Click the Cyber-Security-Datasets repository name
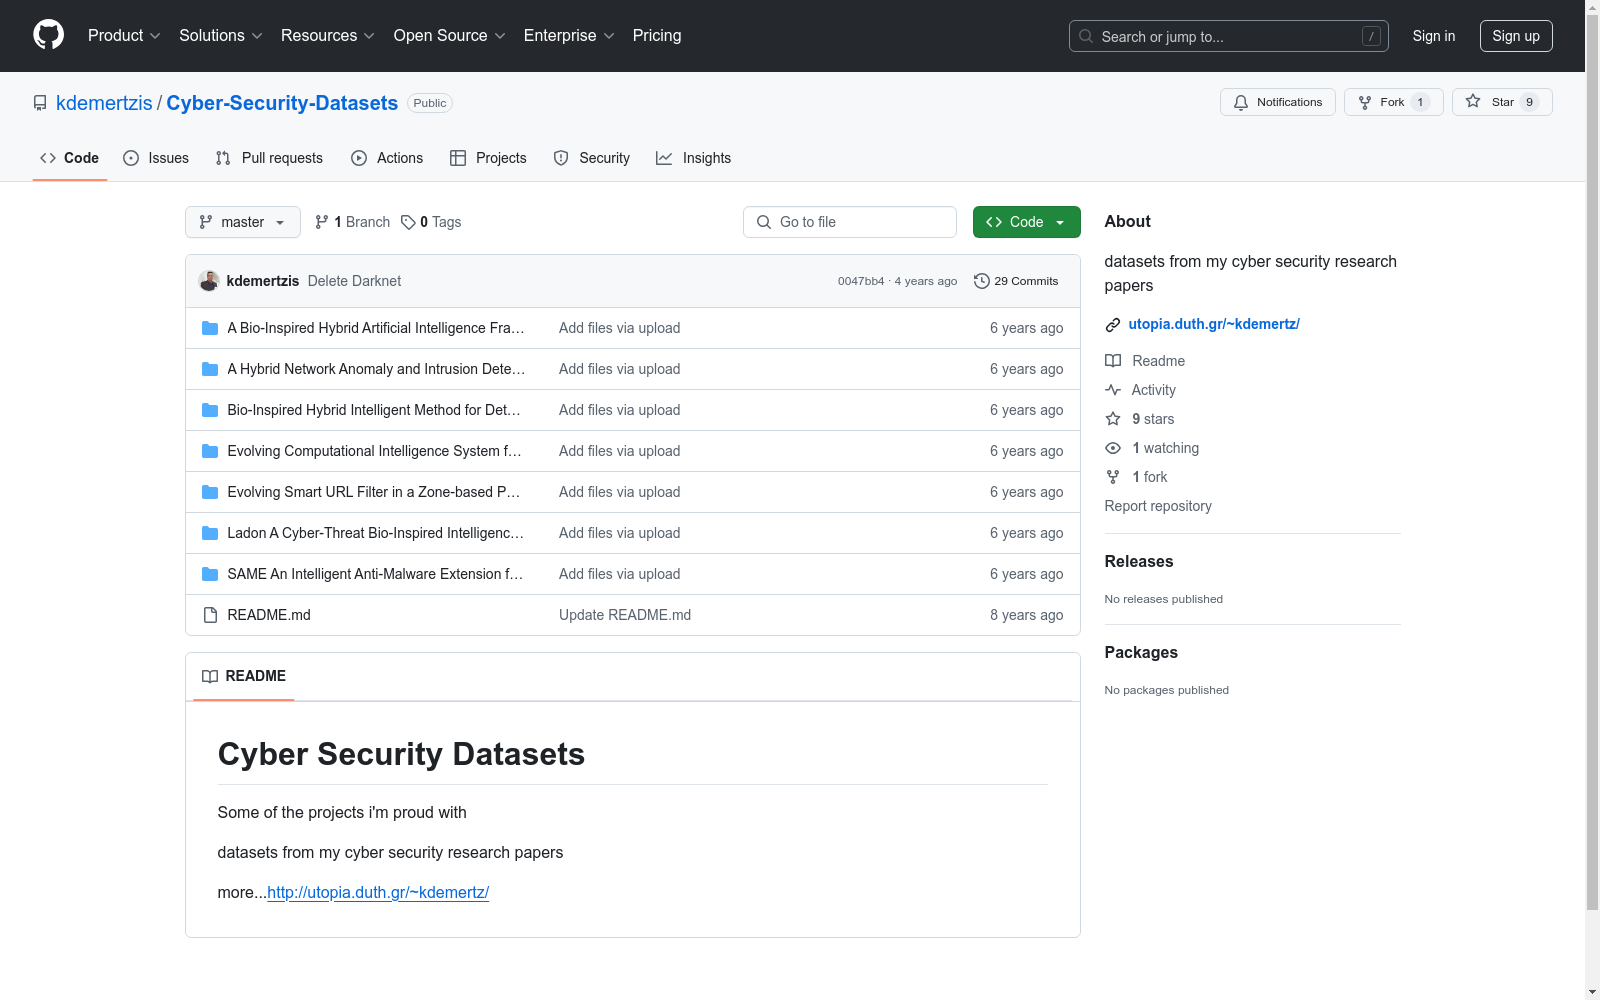1600x1000 pixels. (282, 103)
